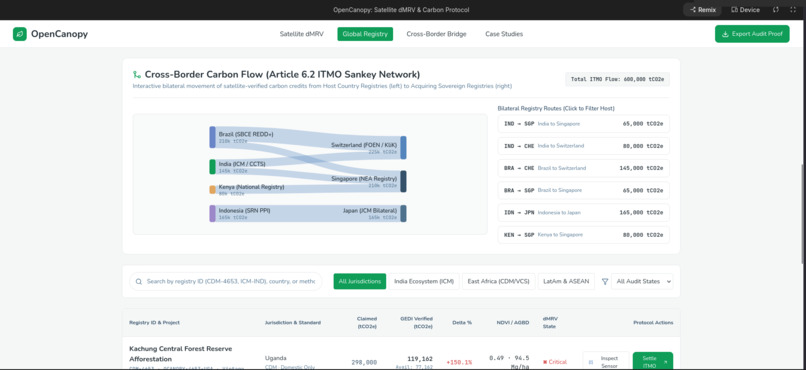The height and width of the screenshot is (370, 806).
Task: Open Kachung Central Forest Reserve project
Action: pos(180,354)
